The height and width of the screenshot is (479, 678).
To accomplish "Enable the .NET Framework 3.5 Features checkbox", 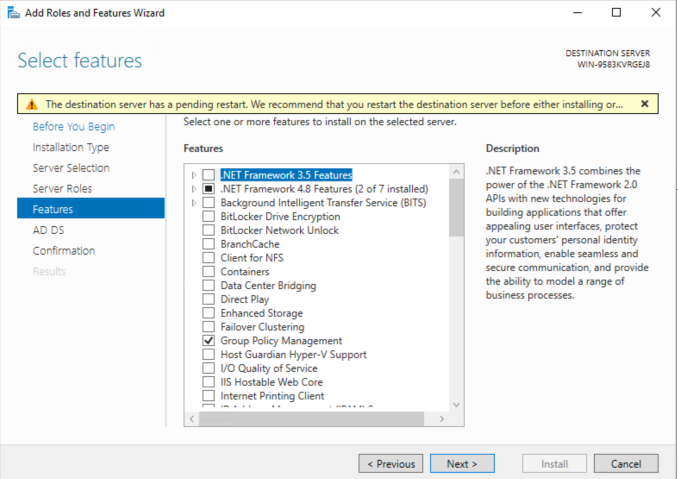I will click(x=208, y=175).
